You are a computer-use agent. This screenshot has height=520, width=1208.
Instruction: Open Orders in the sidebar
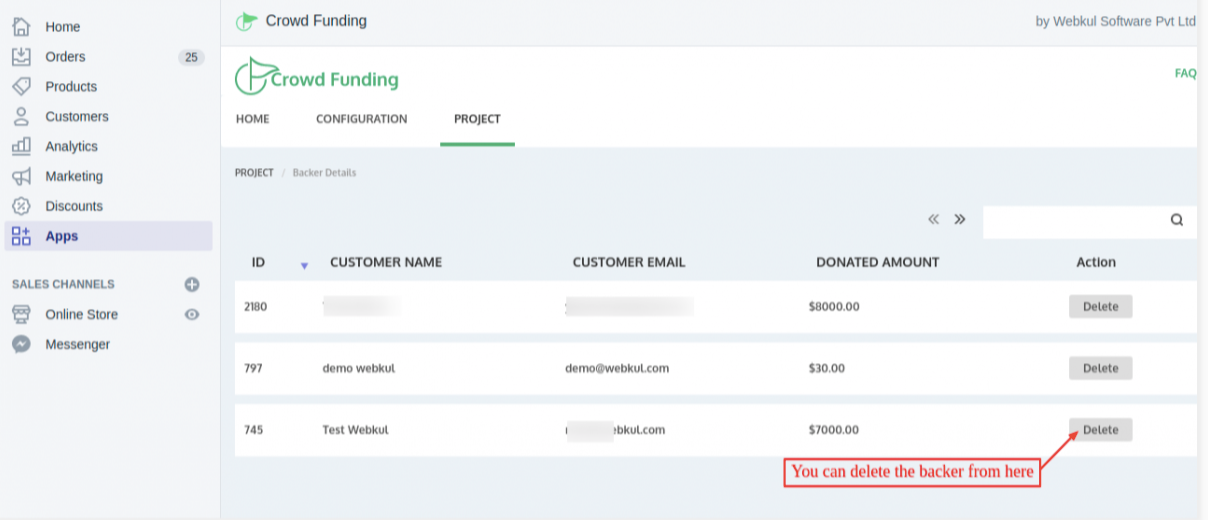[65, 57]
